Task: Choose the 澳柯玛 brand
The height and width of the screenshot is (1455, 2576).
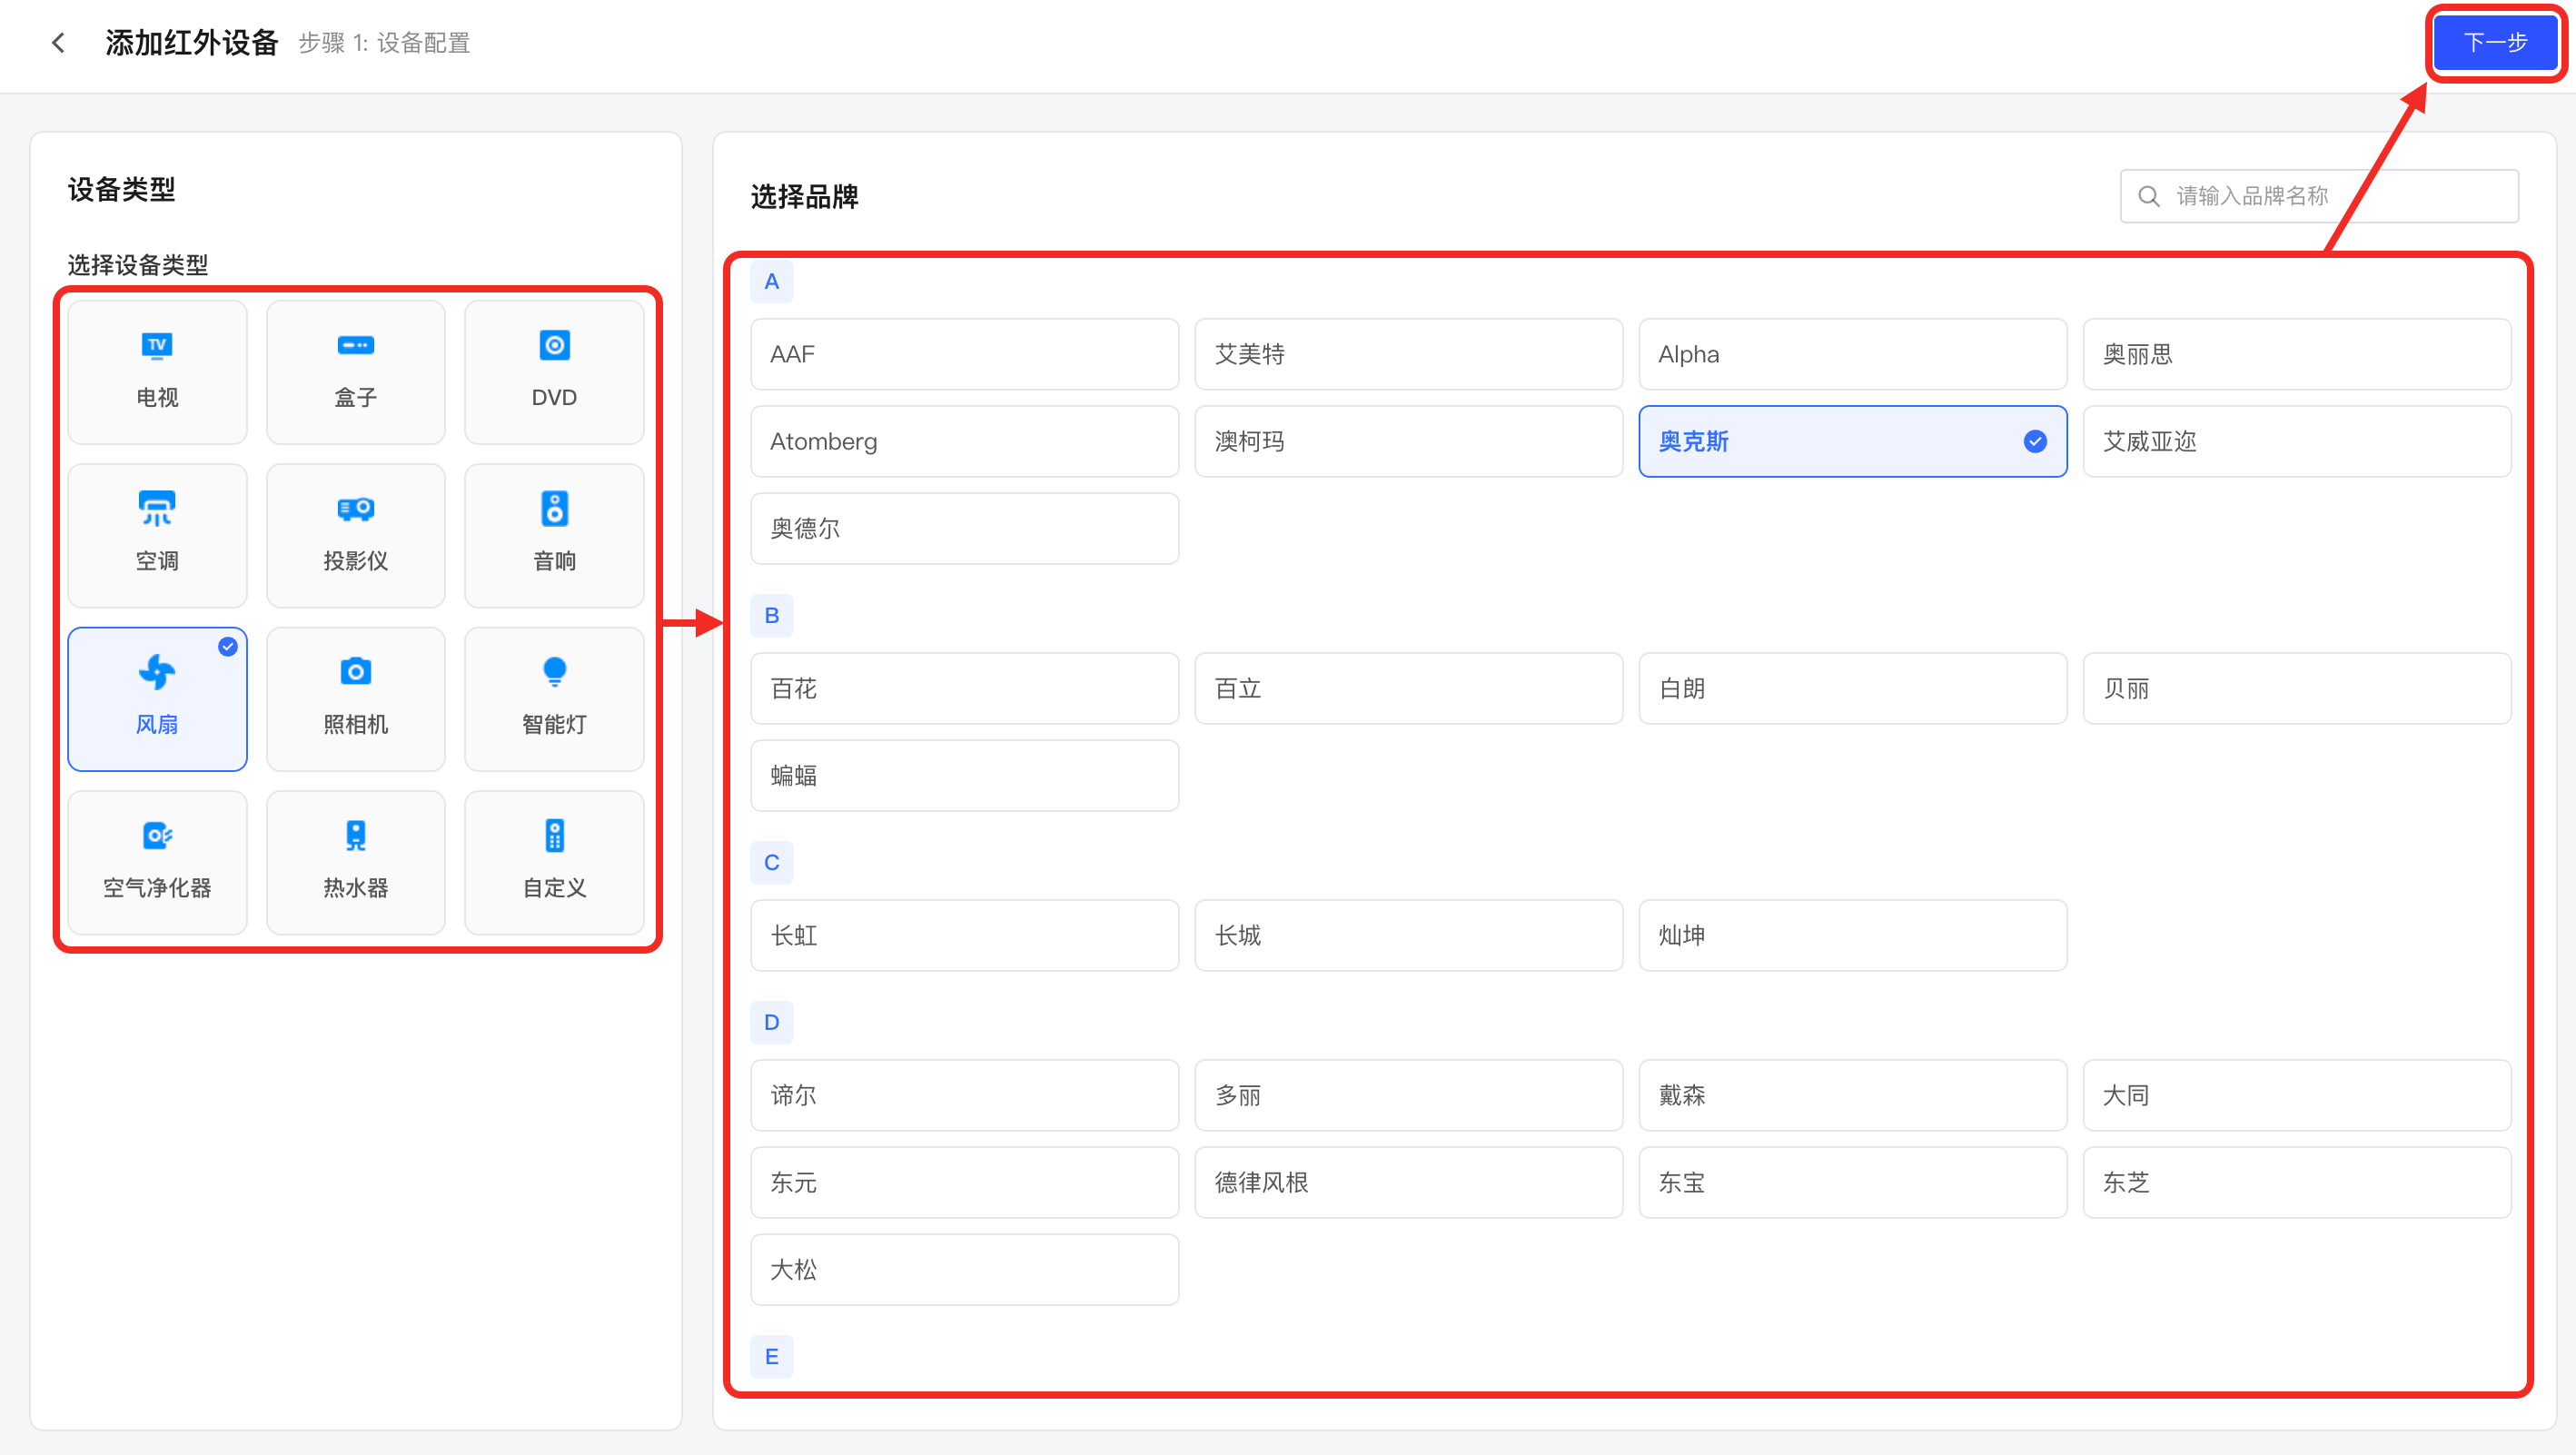Action: (1408, 441)
